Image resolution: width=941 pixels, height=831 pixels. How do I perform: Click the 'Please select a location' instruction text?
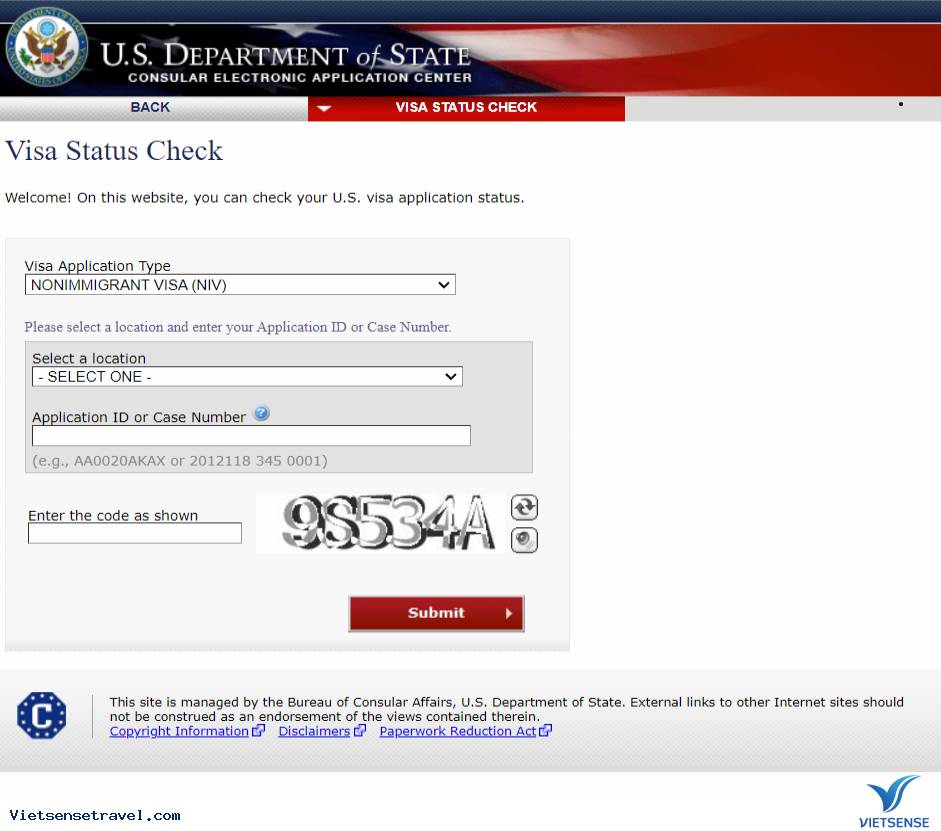[x=238, y=327]
